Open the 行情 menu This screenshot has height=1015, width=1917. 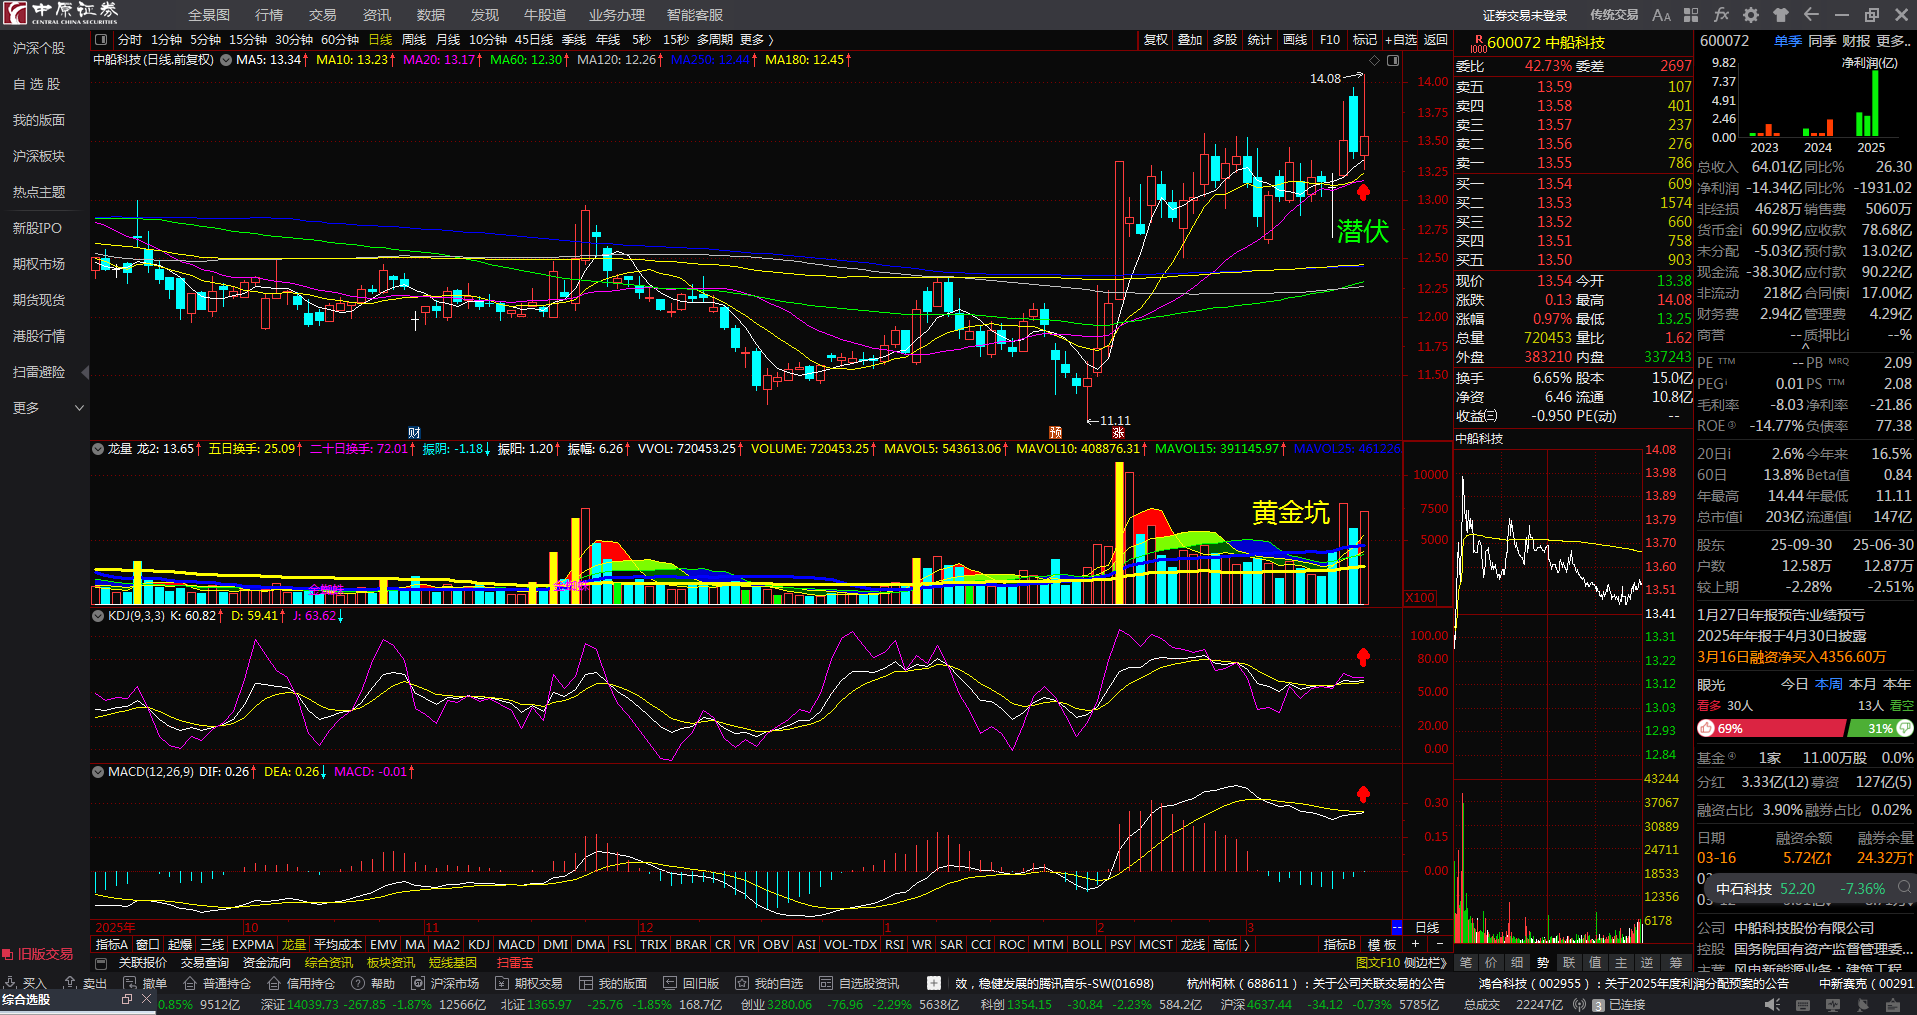tap(269, 15)
